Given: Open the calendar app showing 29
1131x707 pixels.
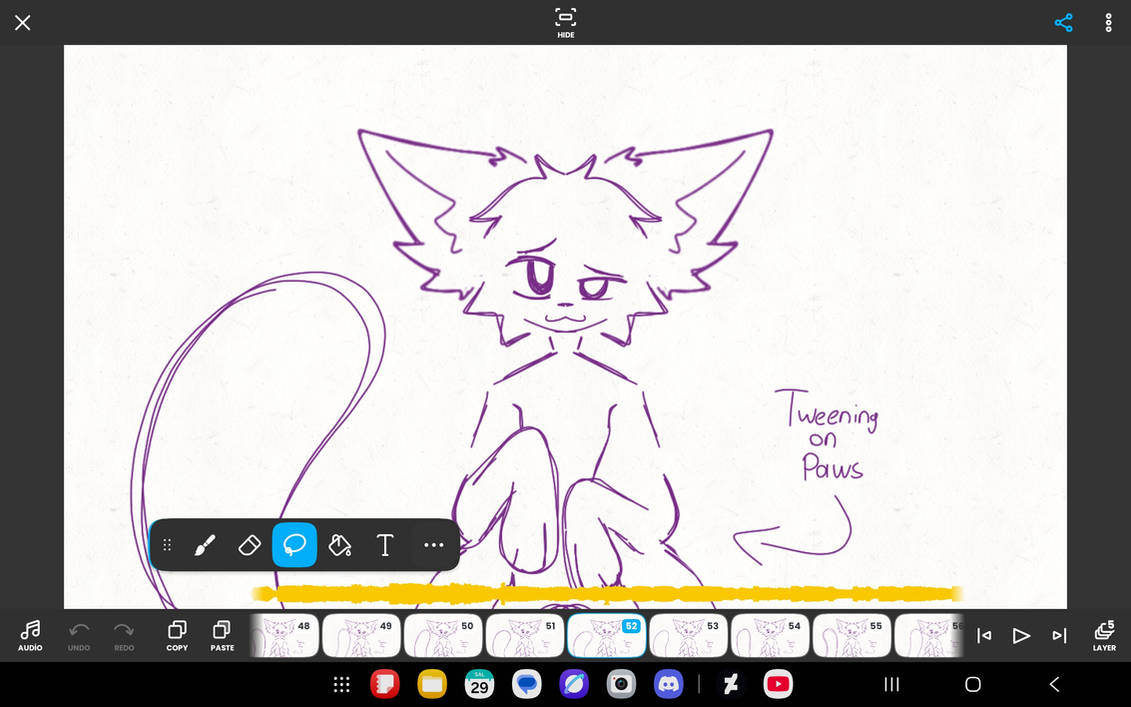Looking at the screenshot, I should pos(479,684).
